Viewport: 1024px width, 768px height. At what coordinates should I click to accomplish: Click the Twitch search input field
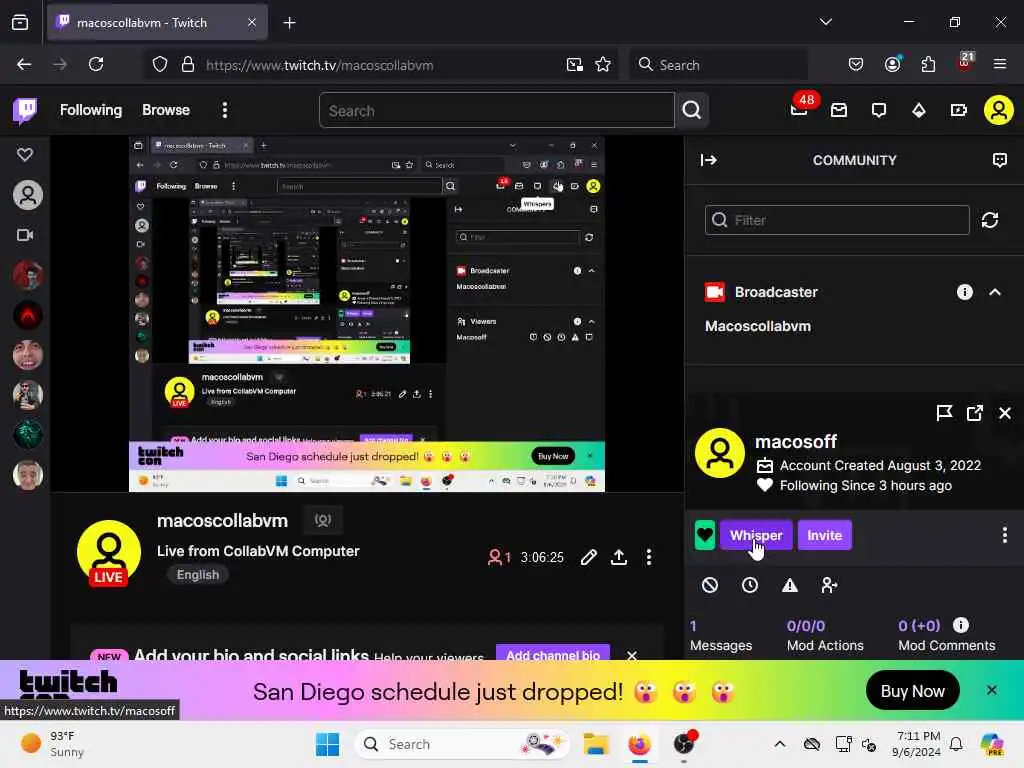click(496, 110)
